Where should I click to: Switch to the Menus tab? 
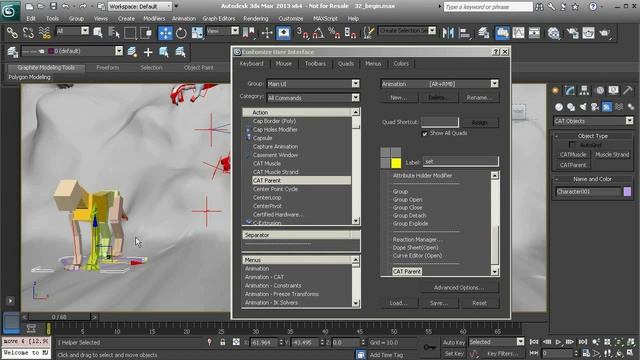click(373, 64)
